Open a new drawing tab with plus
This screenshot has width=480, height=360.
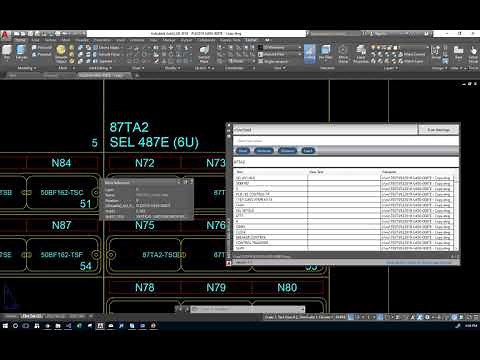click(x=136, y=76)
